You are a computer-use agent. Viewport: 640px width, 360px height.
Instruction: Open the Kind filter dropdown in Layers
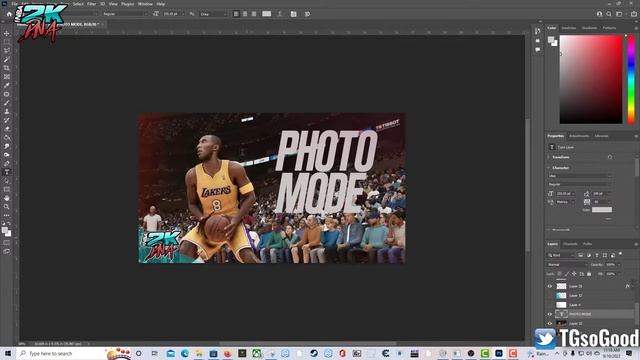(561, 255)
